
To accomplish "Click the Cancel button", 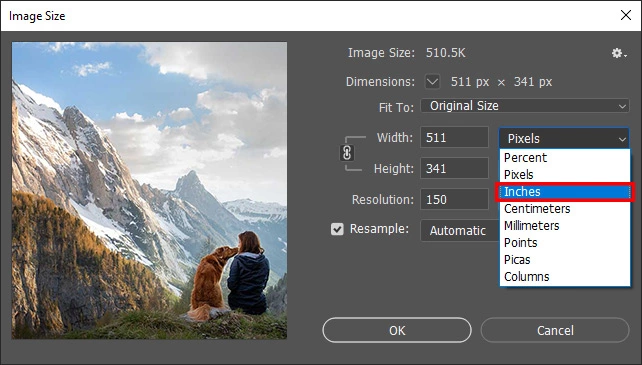I will click(x=555, y=330).
